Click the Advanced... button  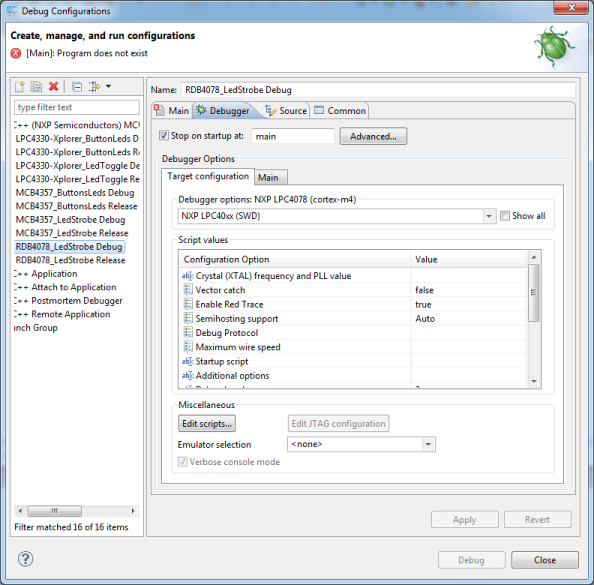tap(373, 136)
